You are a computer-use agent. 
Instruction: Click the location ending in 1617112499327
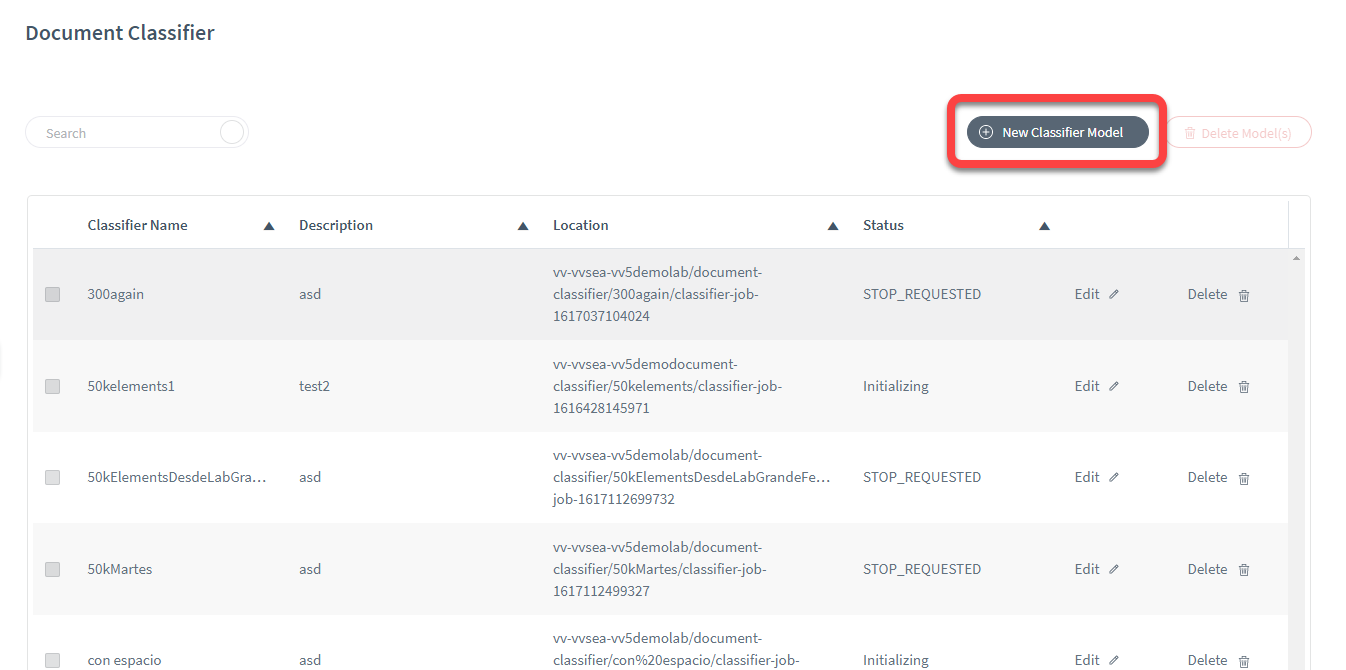(660, 569)
